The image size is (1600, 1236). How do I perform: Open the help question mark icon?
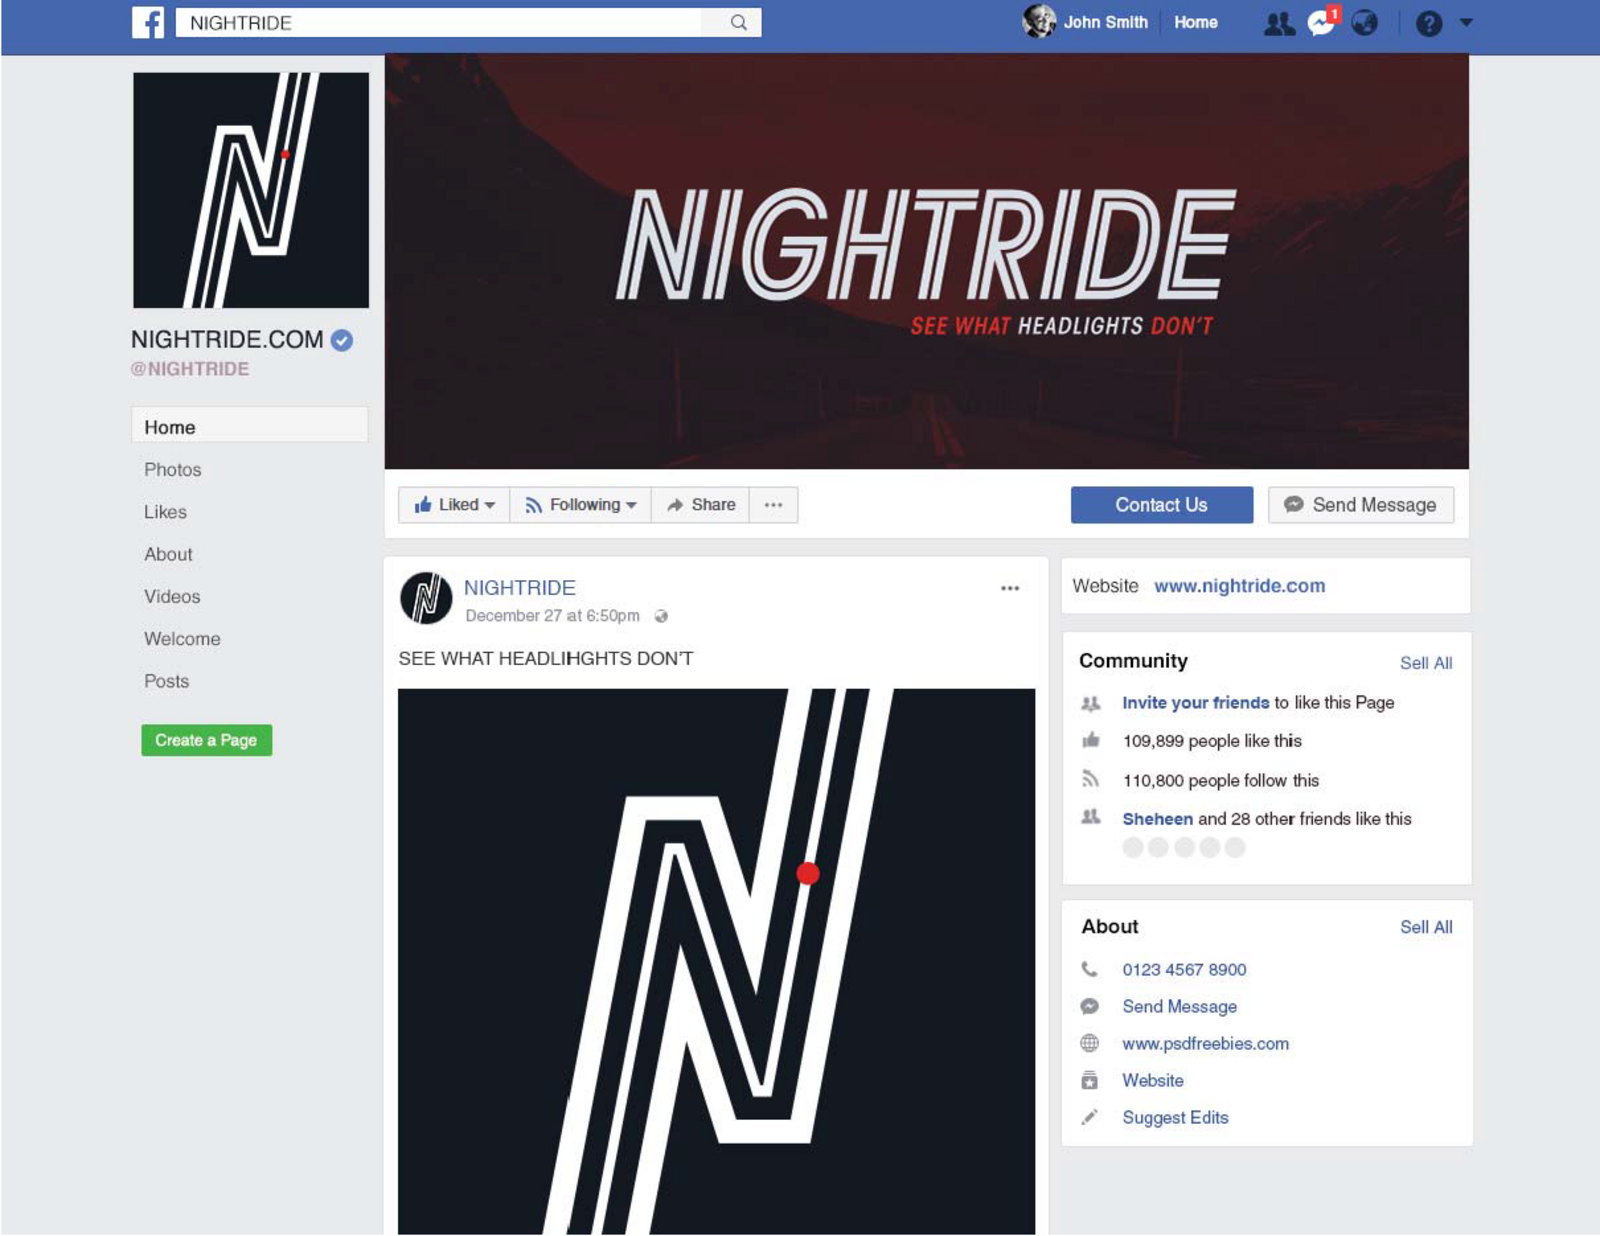point(1429,23)
